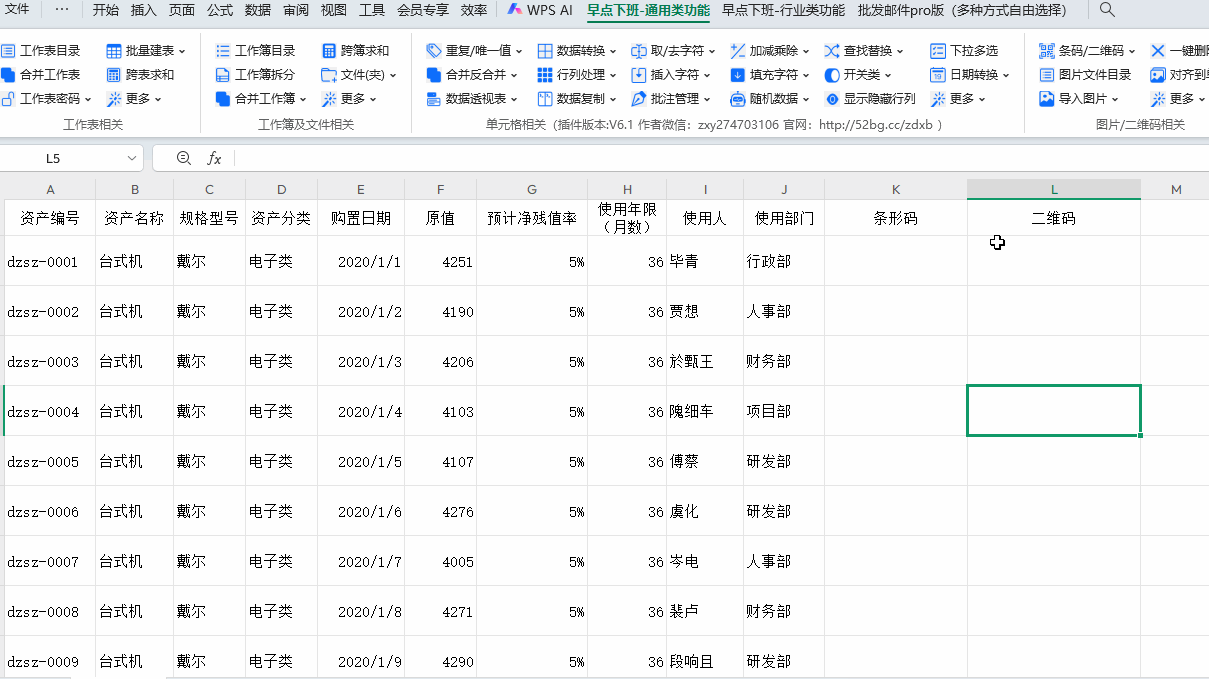This screenshot has height=679, width=1209.
Task: Switch to the 早点下班-行业类功能 tab
Action: pyautogui.click(x=783, y=10)
